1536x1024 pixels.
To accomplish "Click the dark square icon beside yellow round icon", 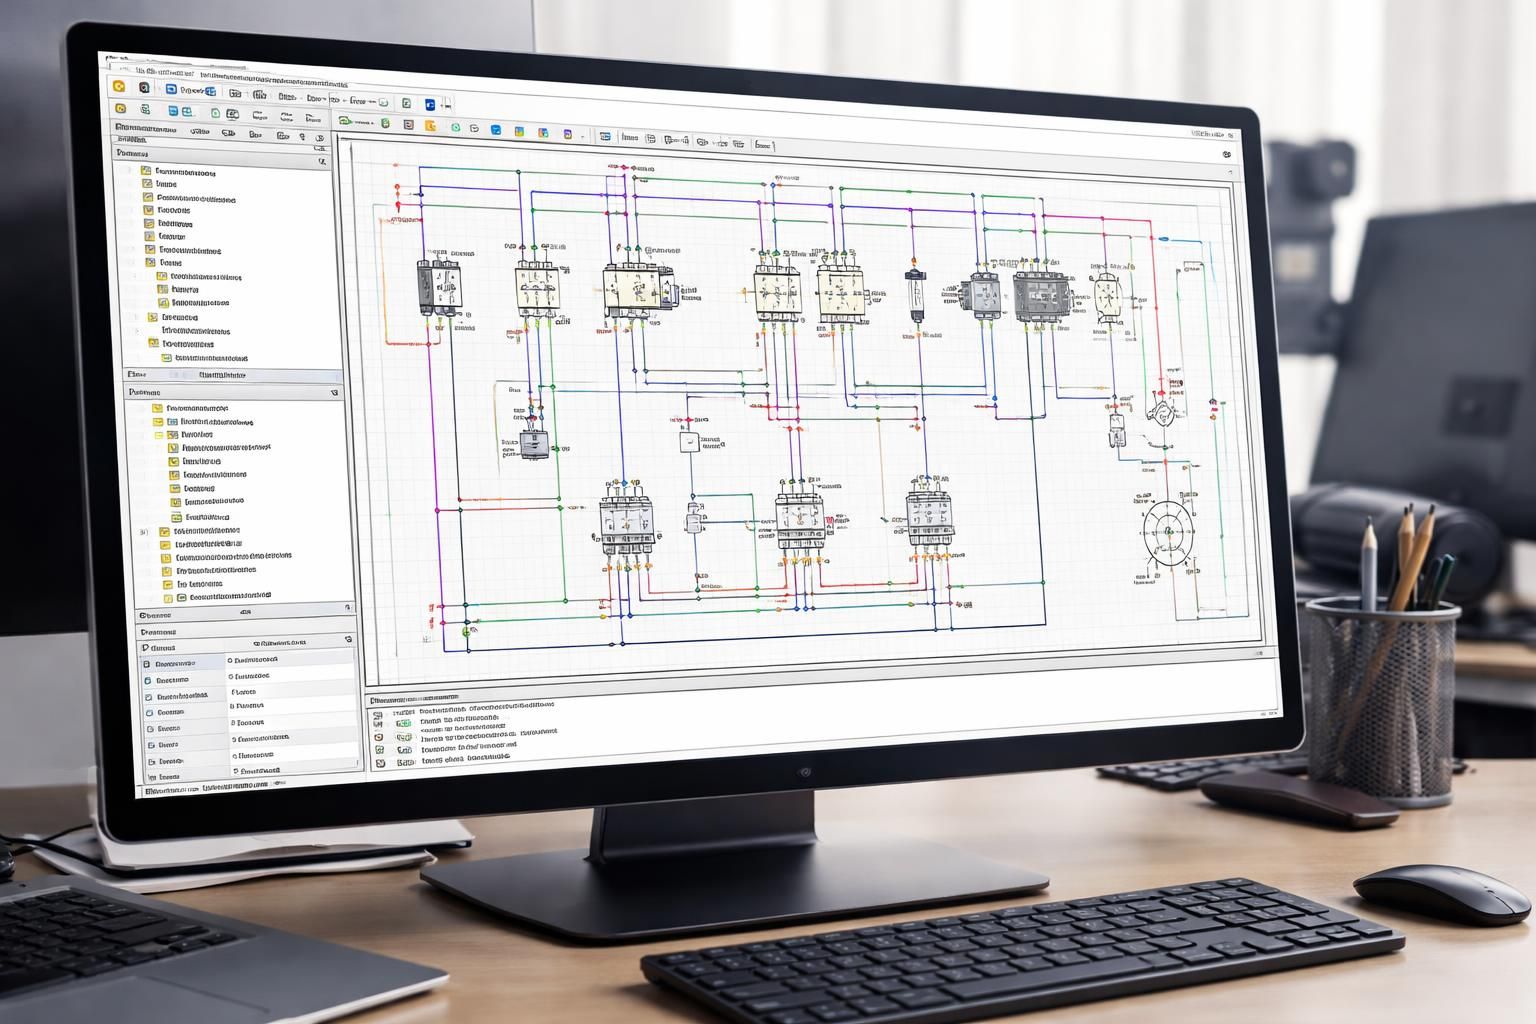I will (144, 87).
